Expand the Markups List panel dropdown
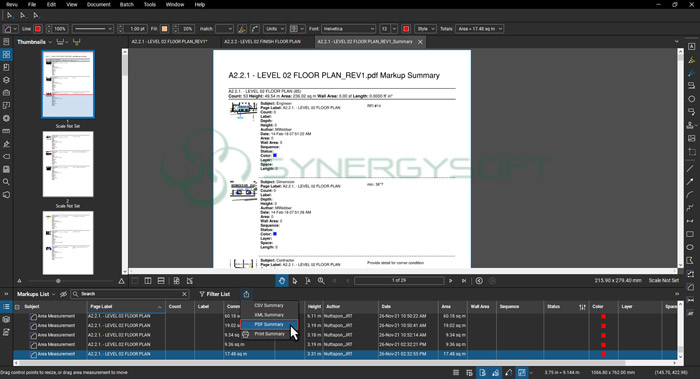Screen dimensions: 700x379 (x=54, y=294)
